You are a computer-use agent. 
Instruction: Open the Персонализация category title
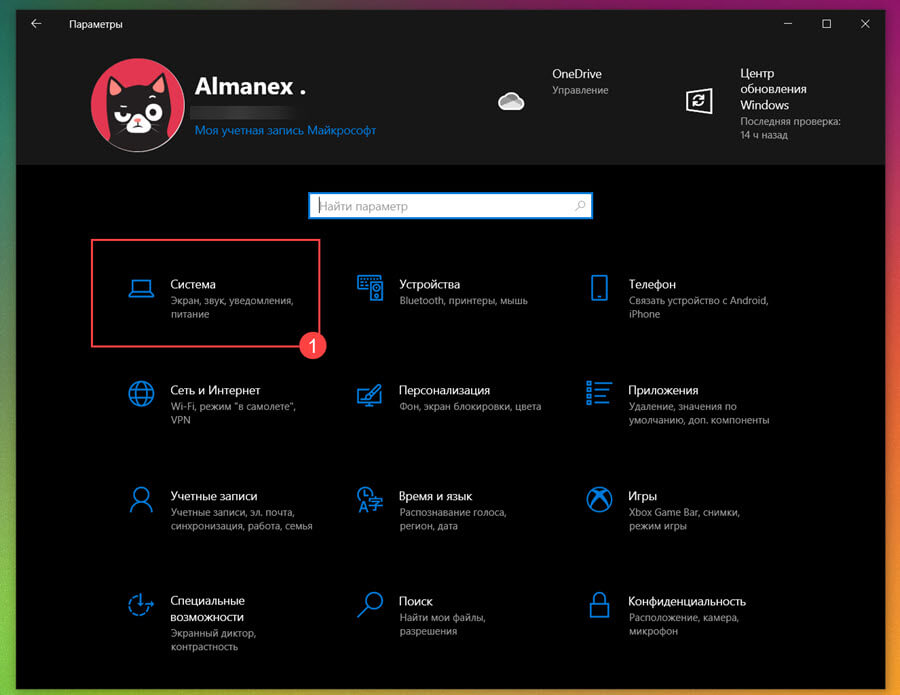(x=444, y=390)
